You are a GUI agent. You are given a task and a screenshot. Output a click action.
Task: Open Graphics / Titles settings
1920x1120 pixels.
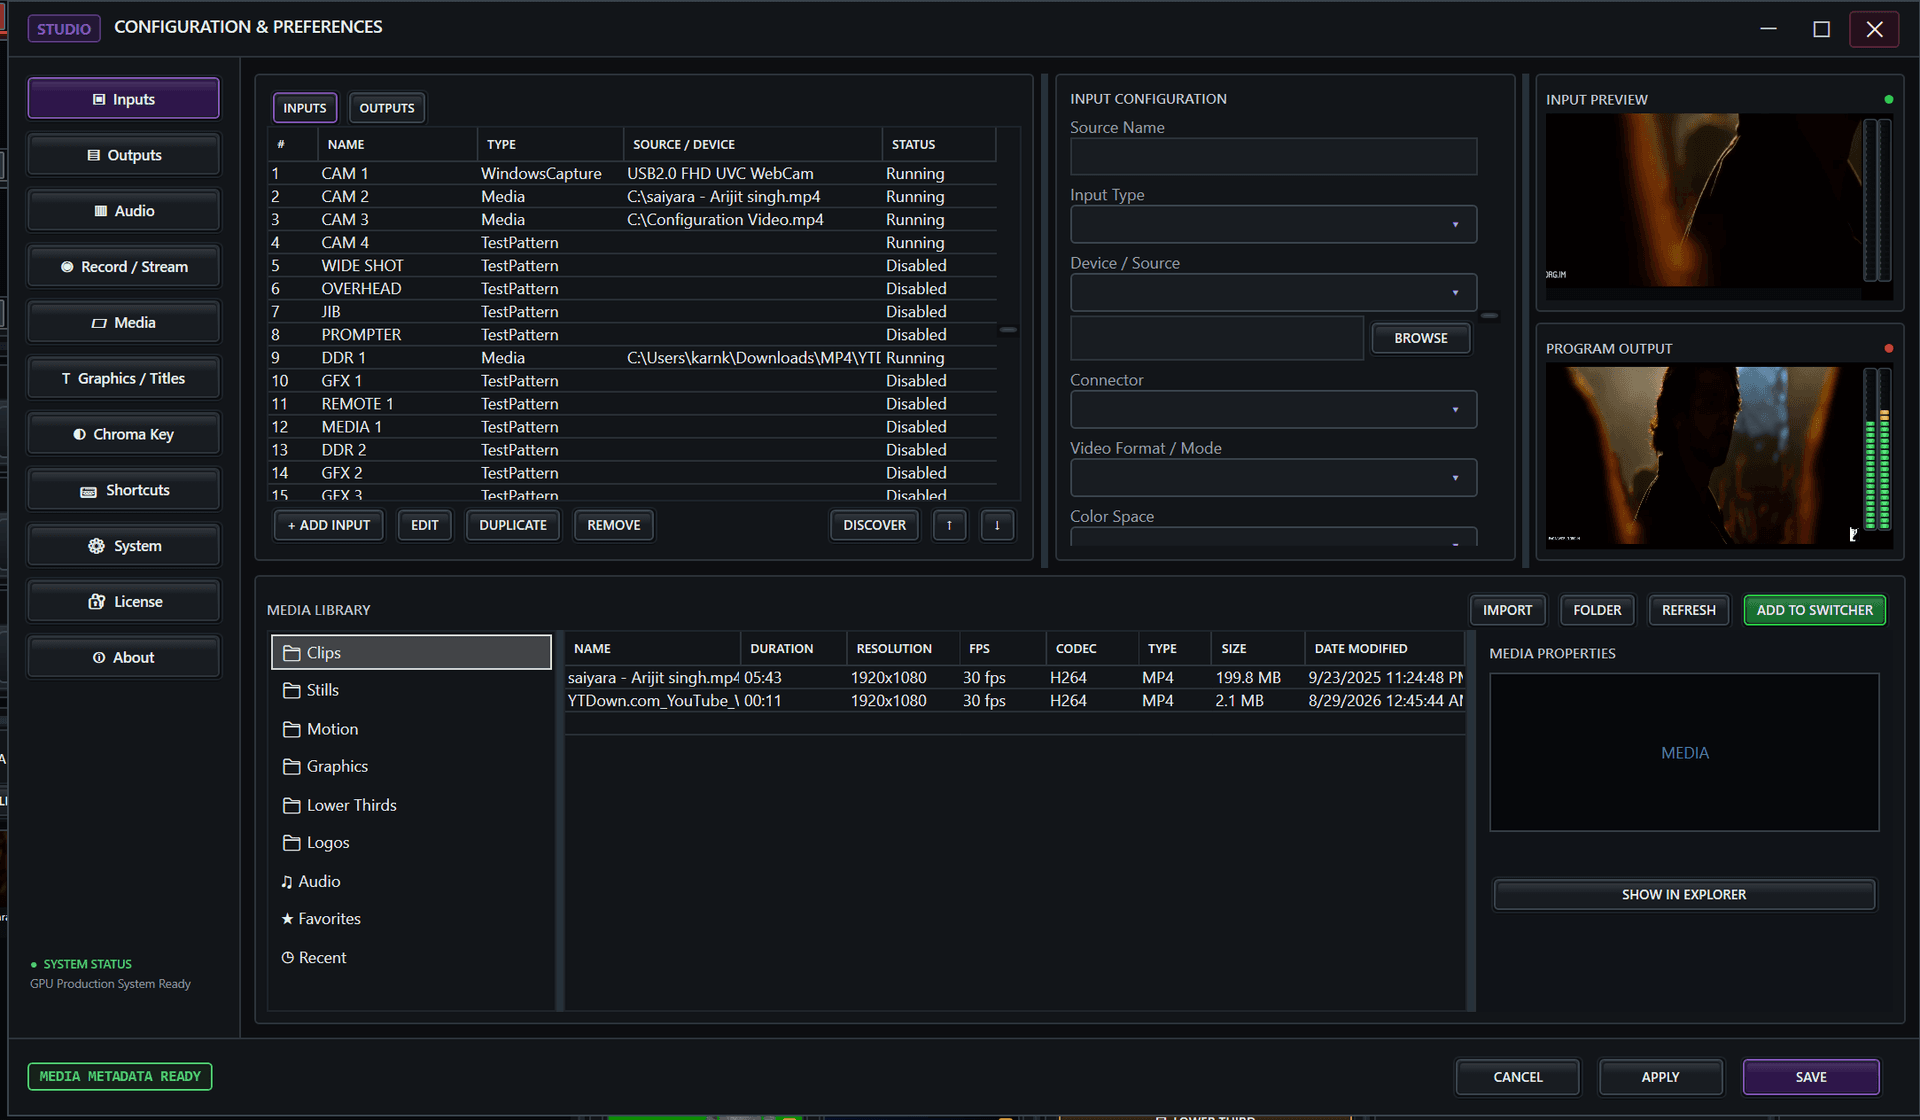pyautogui.click(x=123, y=379)
